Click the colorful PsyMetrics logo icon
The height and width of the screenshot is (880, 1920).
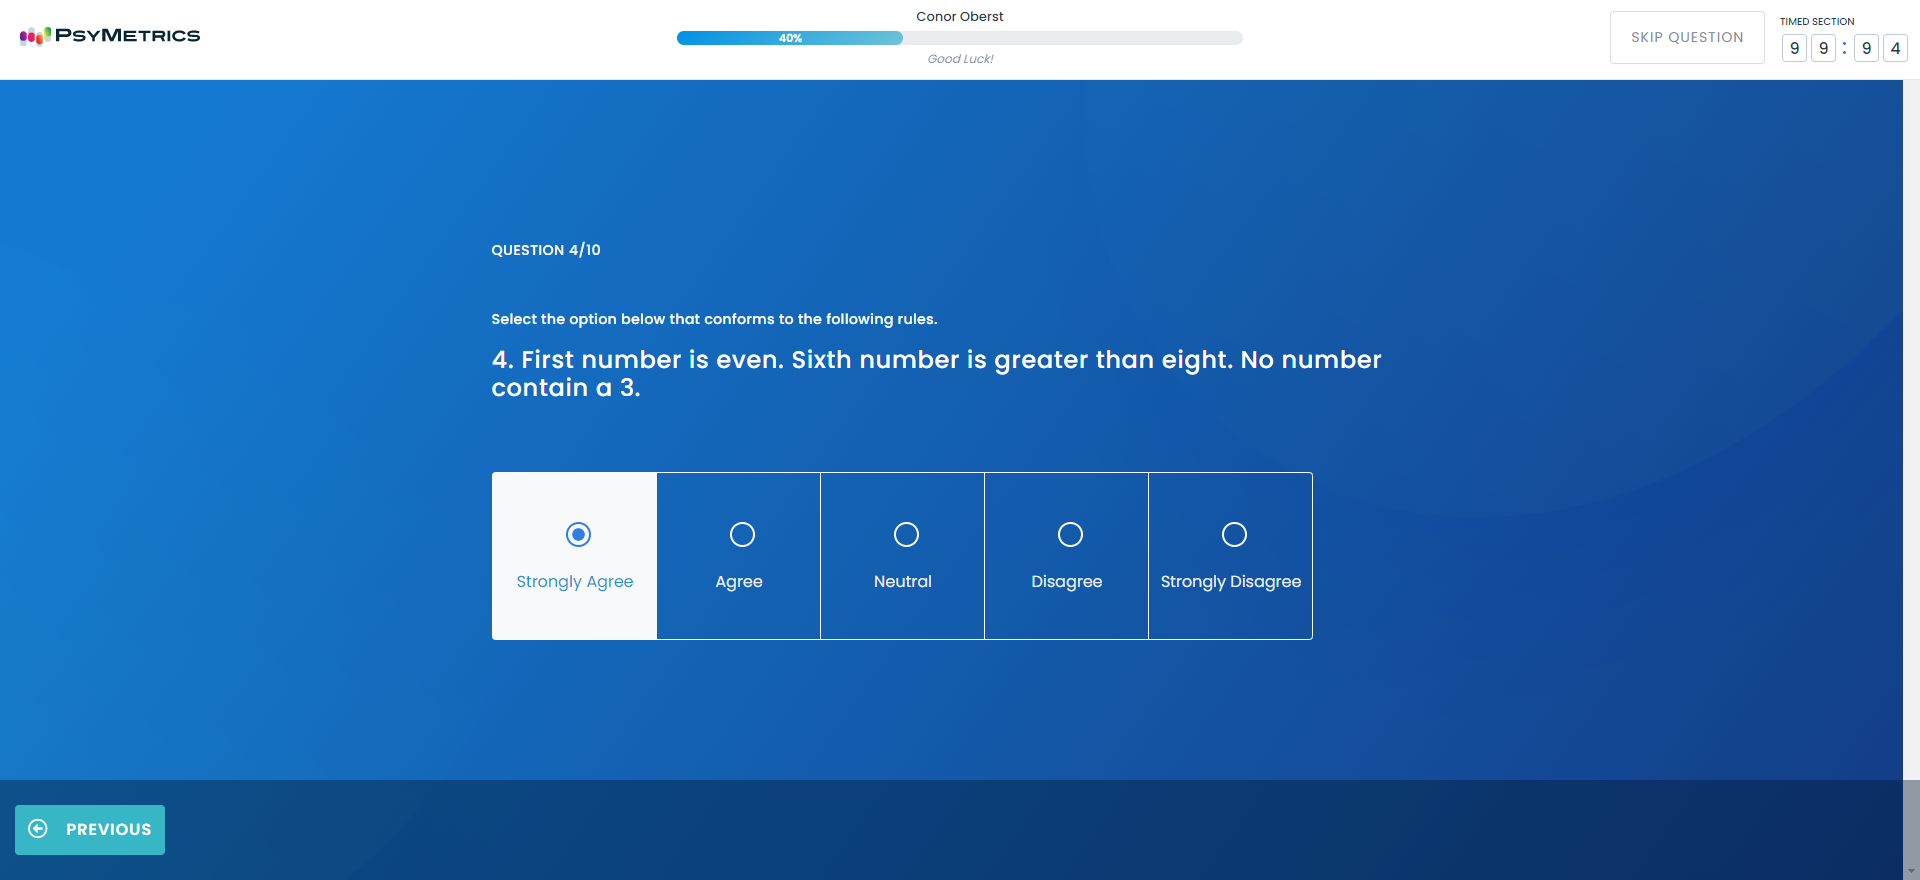point(34,36)
